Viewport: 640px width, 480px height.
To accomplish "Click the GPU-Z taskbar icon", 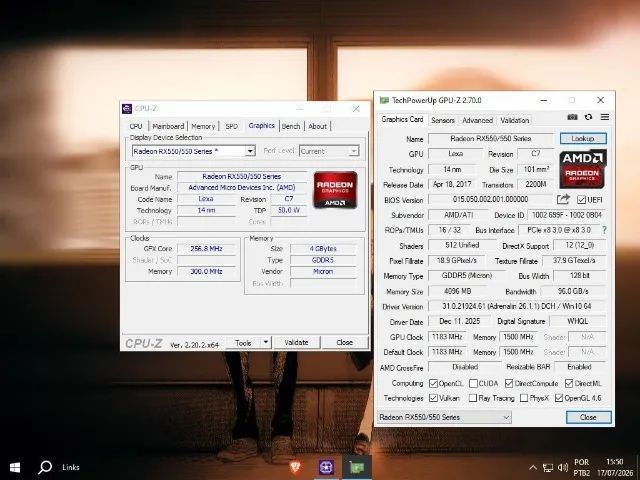I will (x=356, y=467).
